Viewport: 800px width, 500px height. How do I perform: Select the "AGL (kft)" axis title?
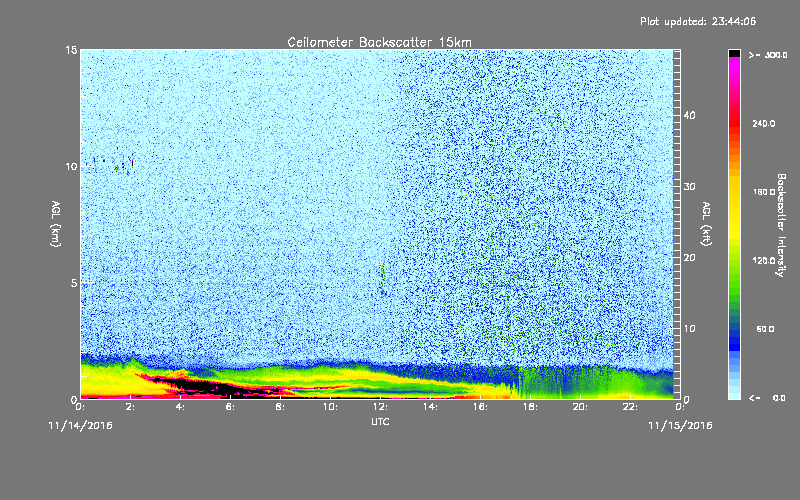click(706, 223)
